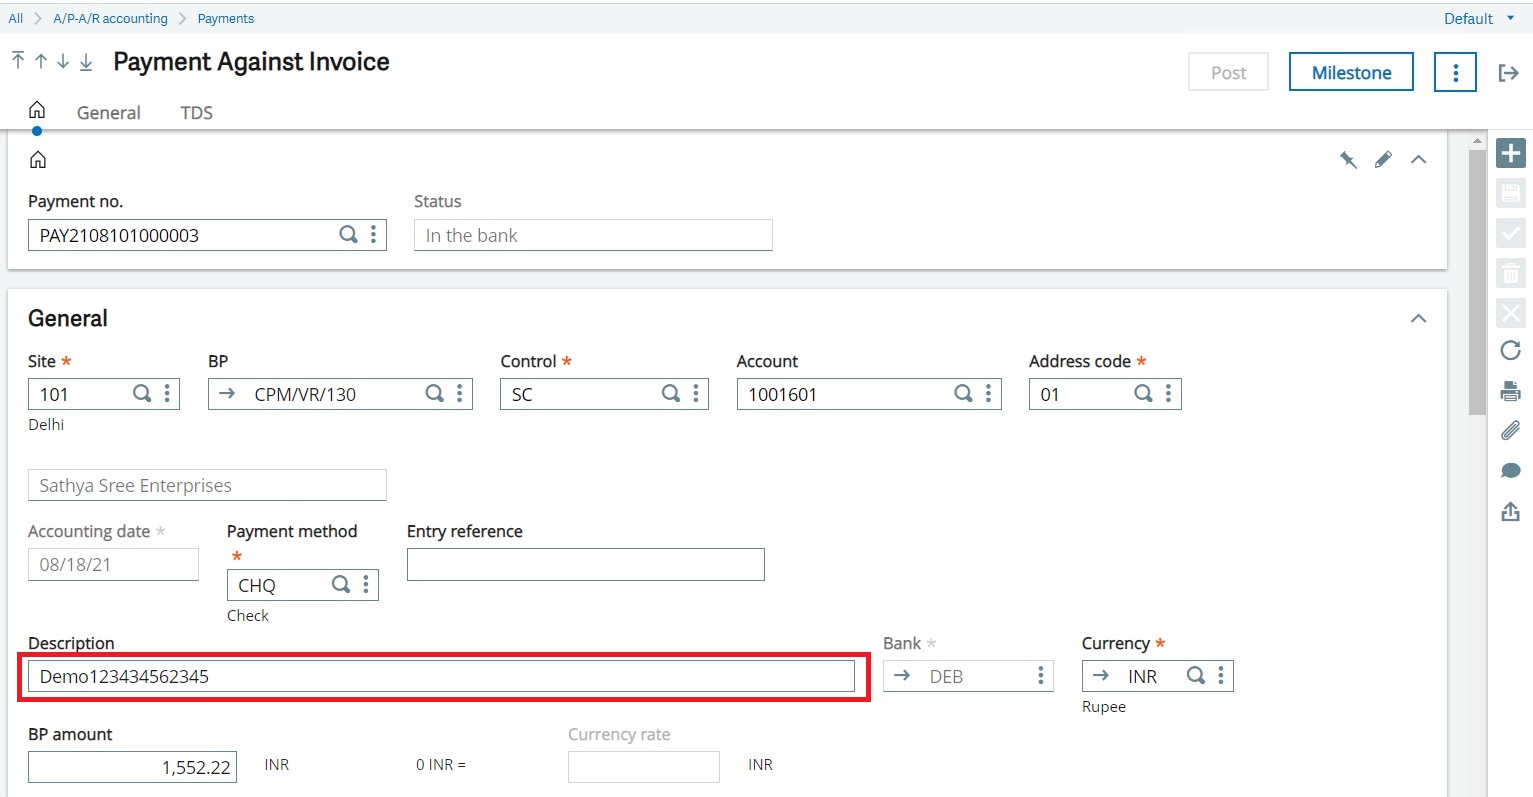Click the Milestone button
The image size is (1533, 797).
(x=1351, y=72)
